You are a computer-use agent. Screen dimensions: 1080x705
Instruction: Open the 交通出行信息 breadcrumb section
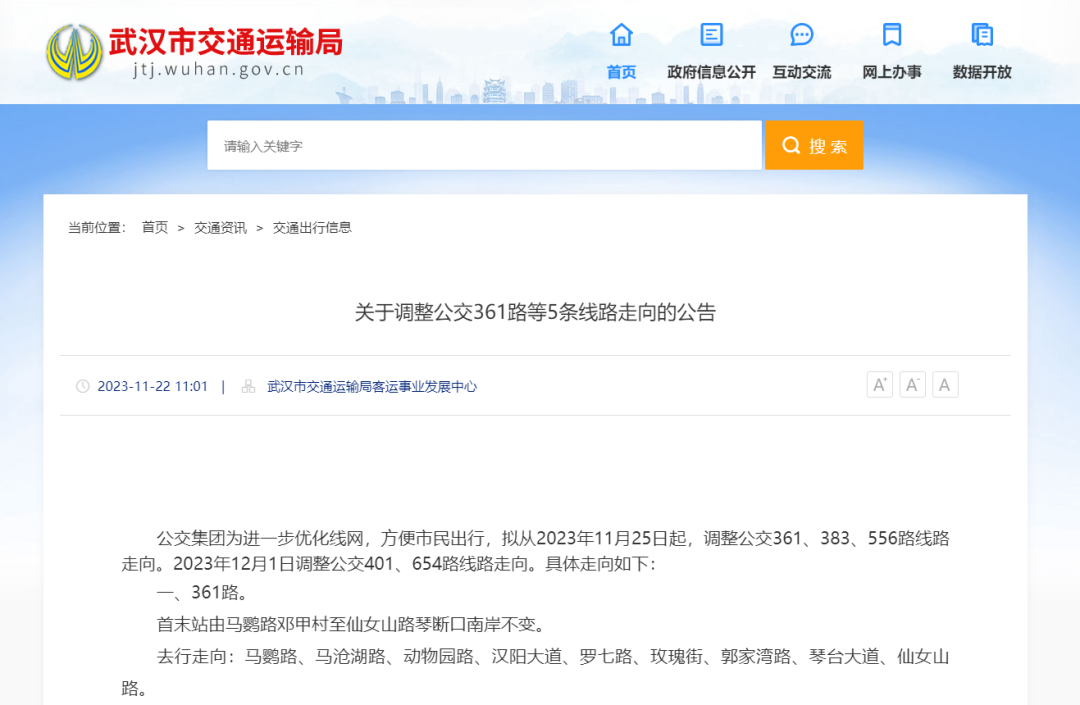pos(313,227)
